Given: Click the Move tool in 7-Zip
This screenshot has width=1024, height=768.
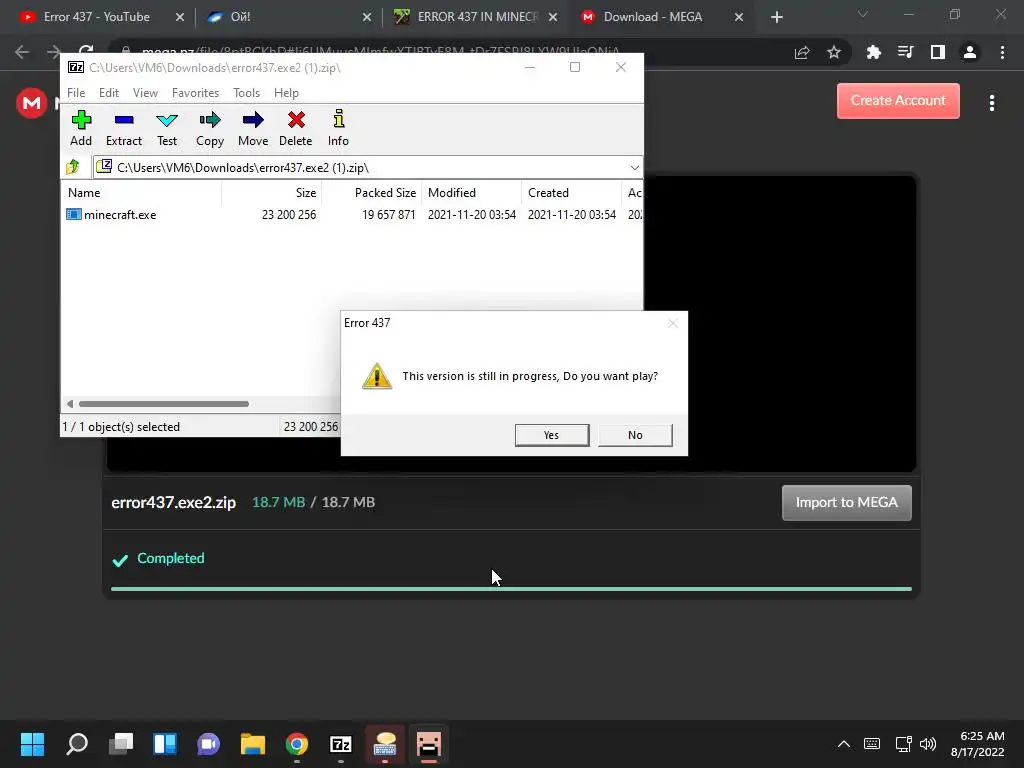Looking at the screenshot, I should [x=253, y=128].
